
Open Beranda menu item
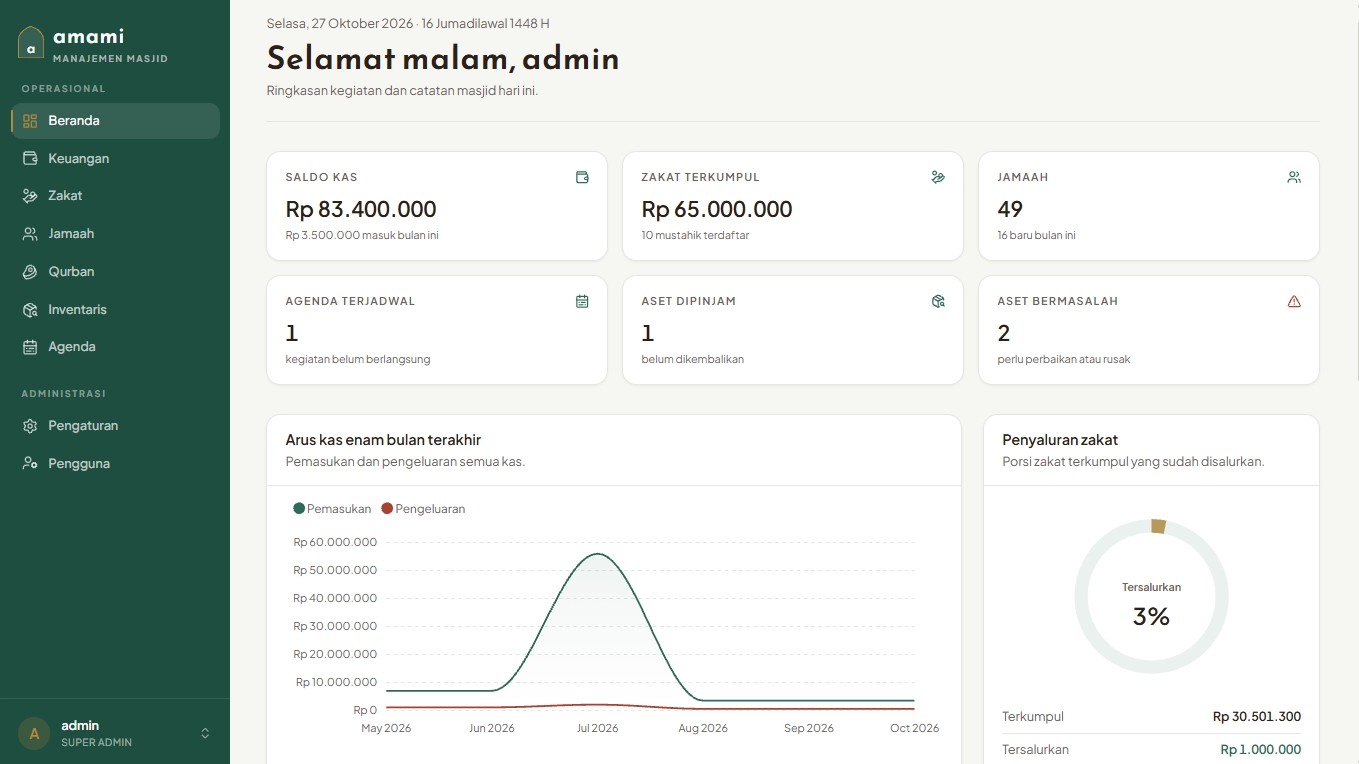tap(115, 121)
